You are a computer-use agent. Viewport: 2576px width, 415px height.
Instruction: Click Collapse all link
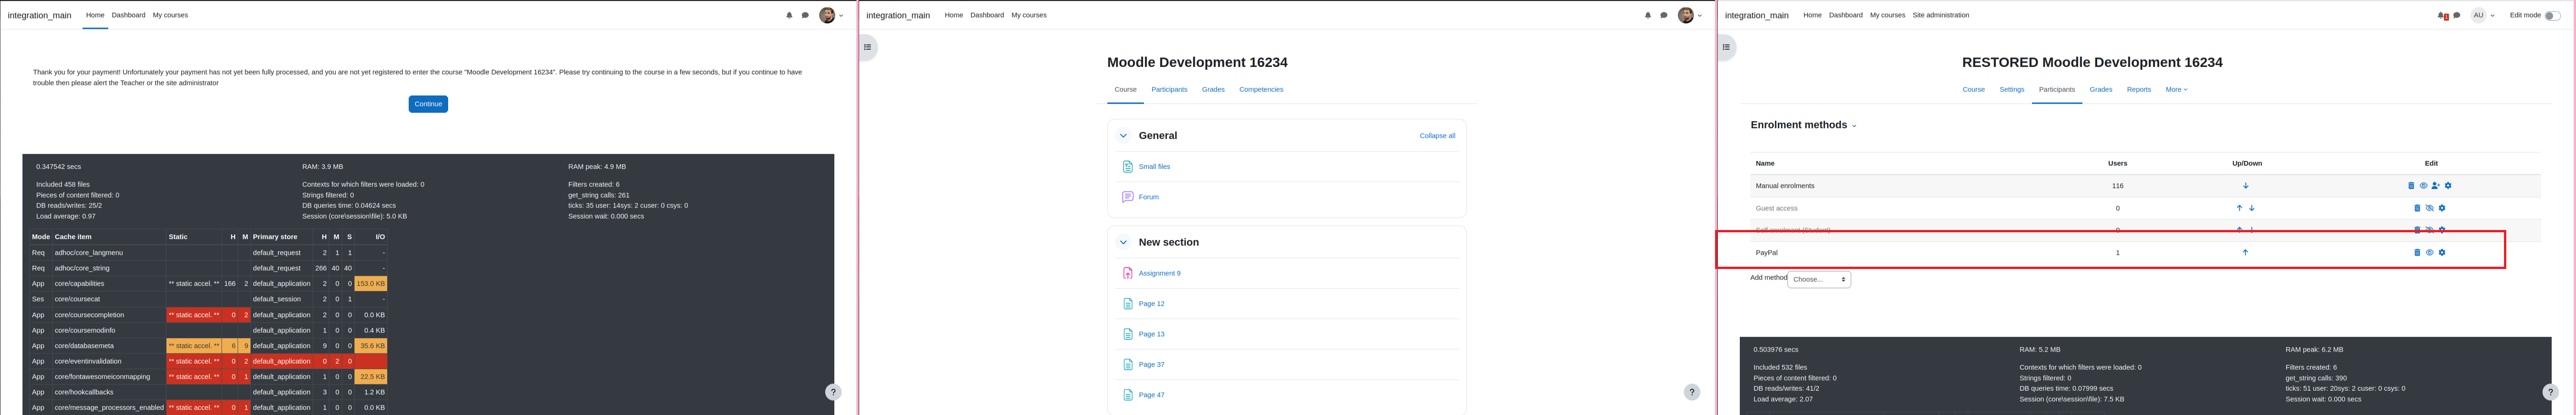pyautogui.click(x=1437, y=136)
